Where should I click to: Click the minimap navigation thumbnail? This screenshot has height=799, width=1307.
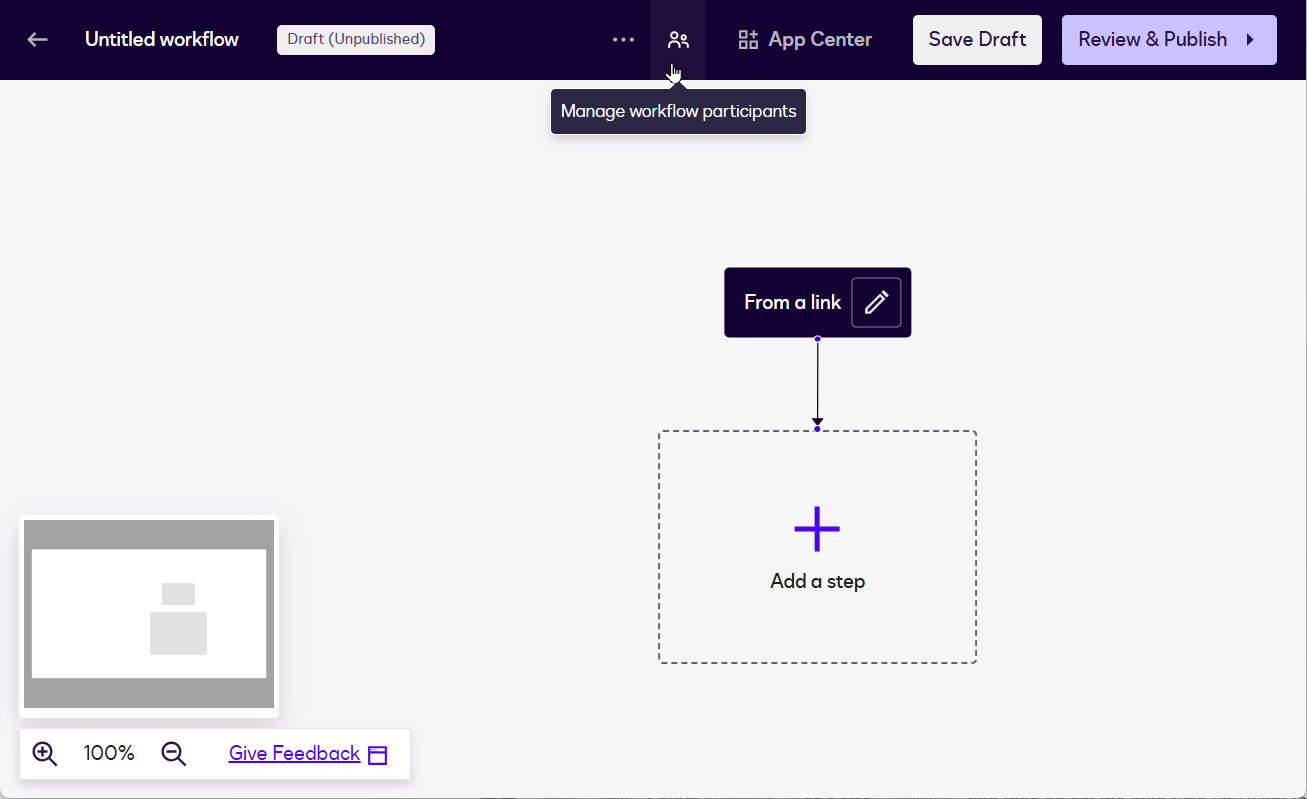click(148, 615)
